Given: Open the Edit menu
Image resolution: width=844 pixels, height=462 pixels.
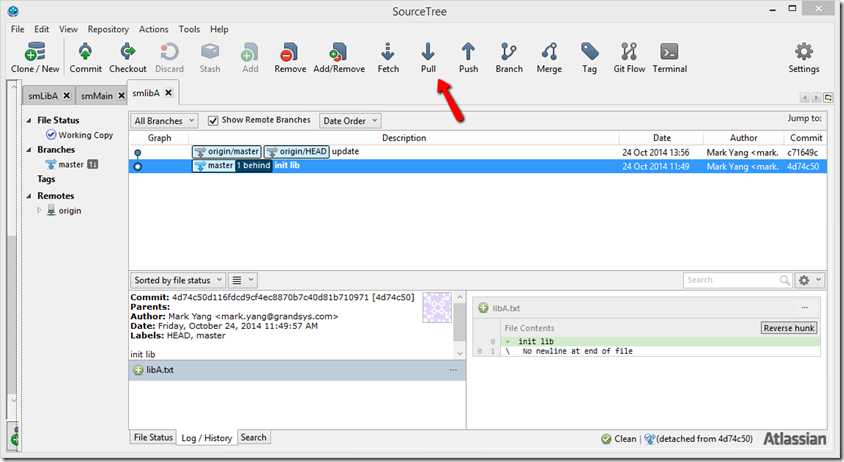Looking at the screenshot, I should pyautogui.click(x=41, y=29).
